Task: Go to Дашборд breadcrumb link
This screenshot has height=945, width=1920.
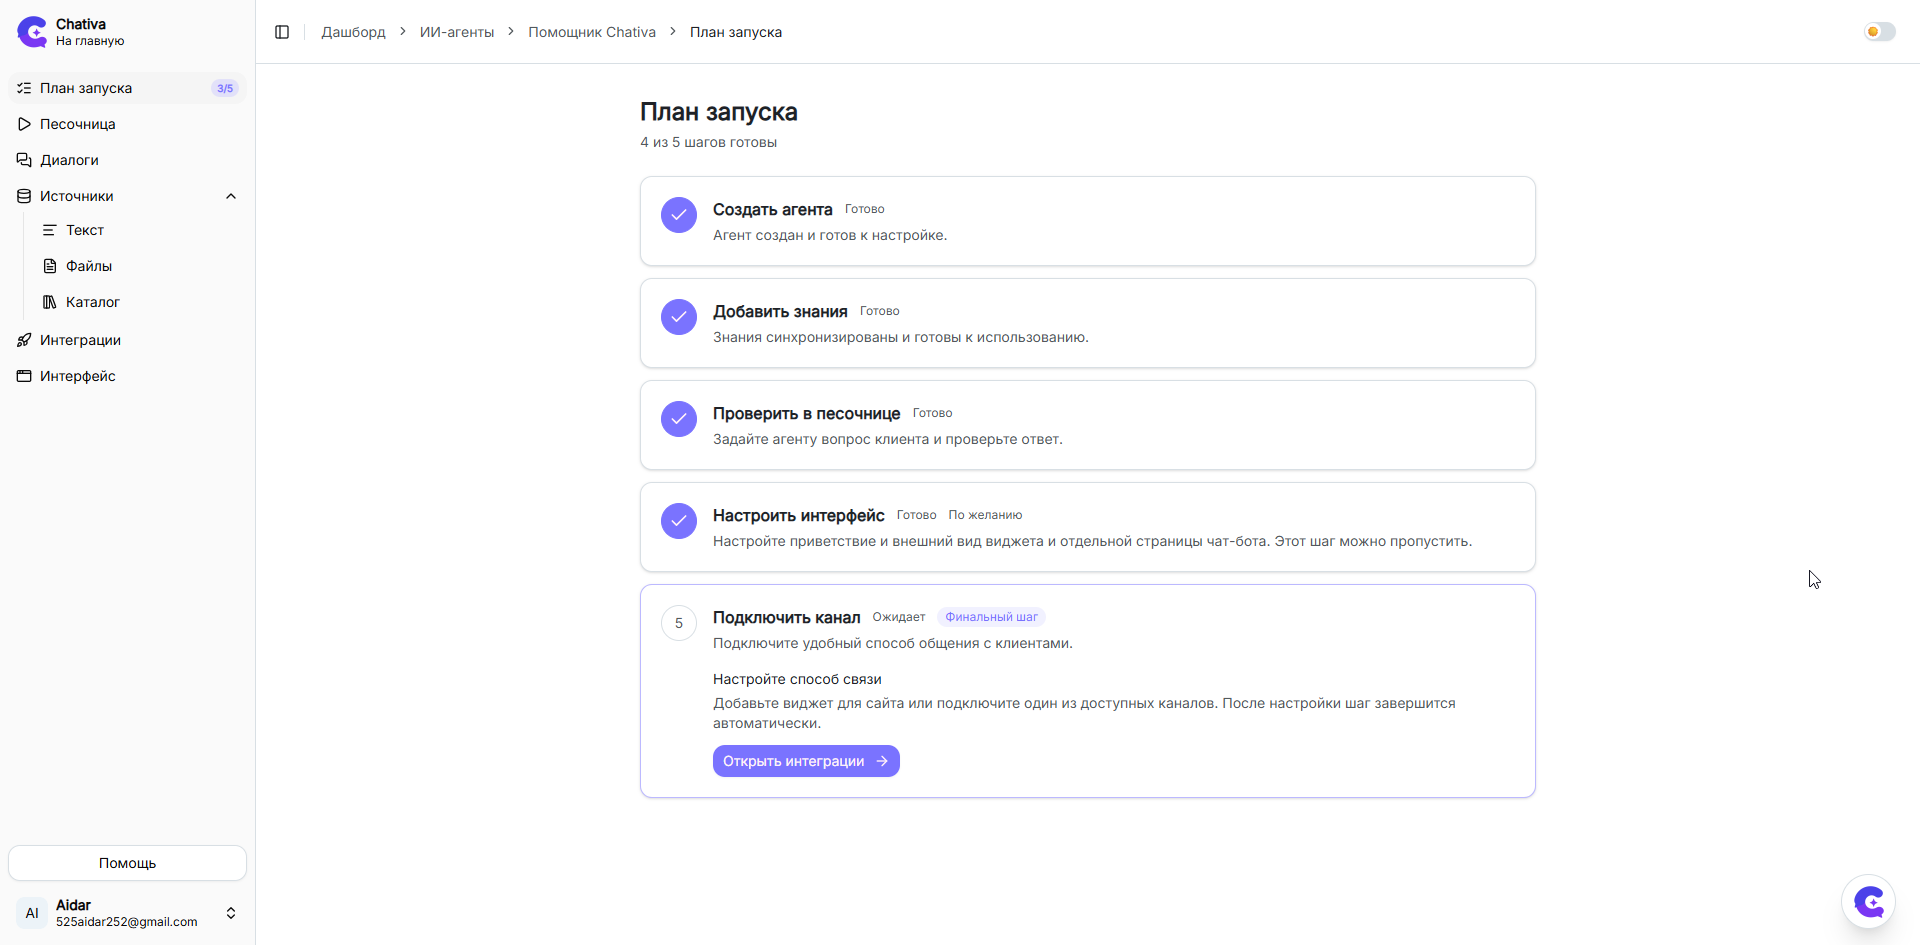Action: (353, 32)
